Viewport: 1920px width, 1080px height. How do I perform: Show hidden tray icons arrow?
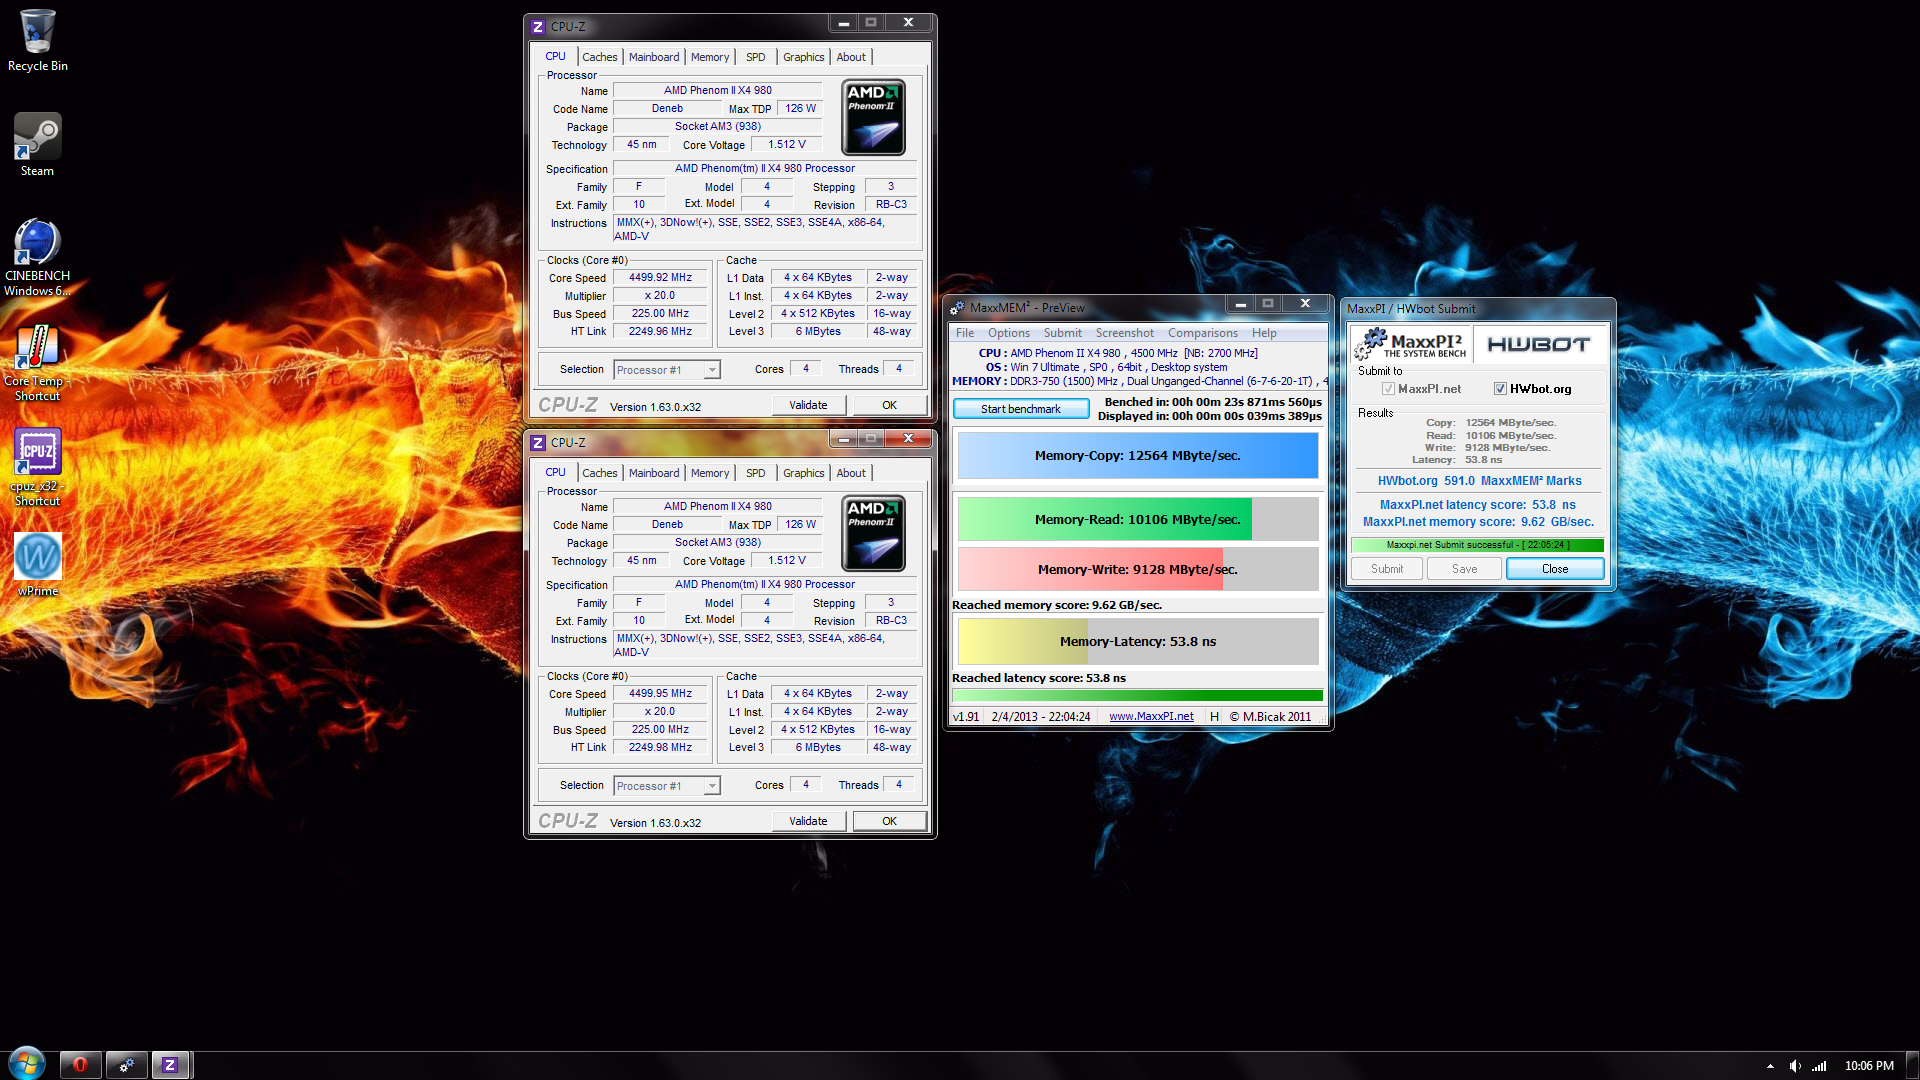click(1770, 1066)
